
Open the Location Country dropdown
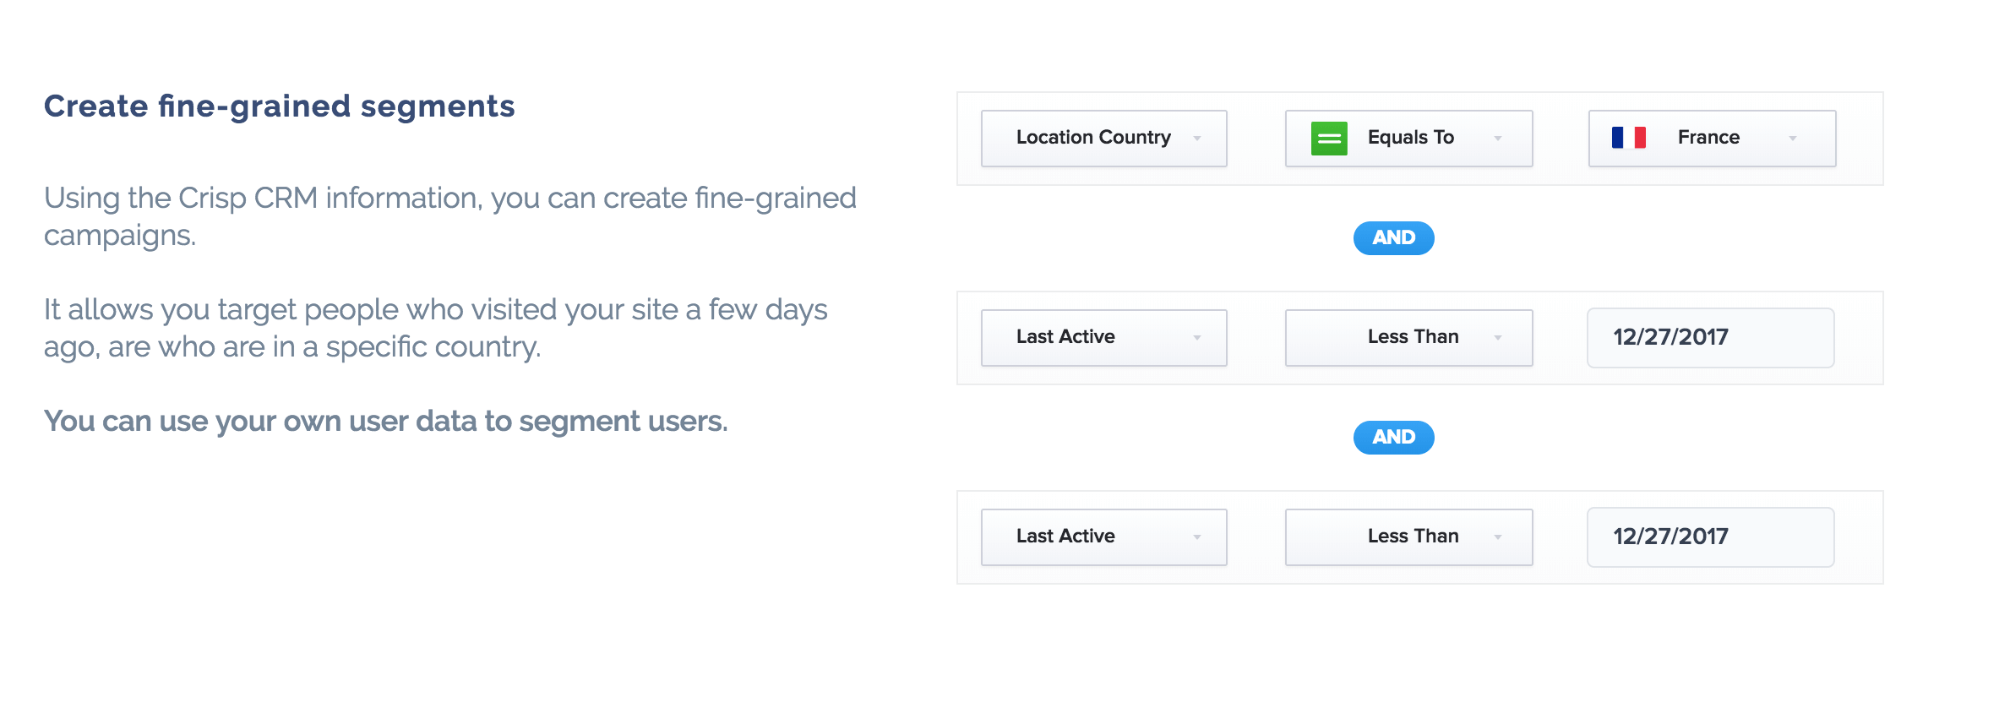click(1104, 138)
